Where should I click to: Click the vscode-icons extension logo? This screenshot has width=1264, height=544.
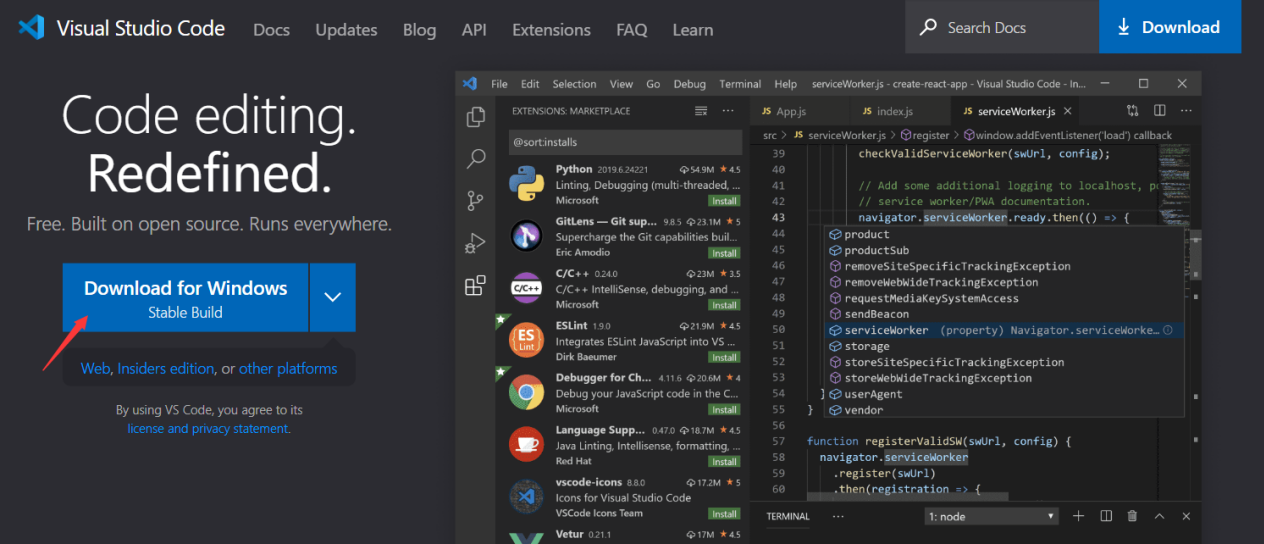coord(526,496)
